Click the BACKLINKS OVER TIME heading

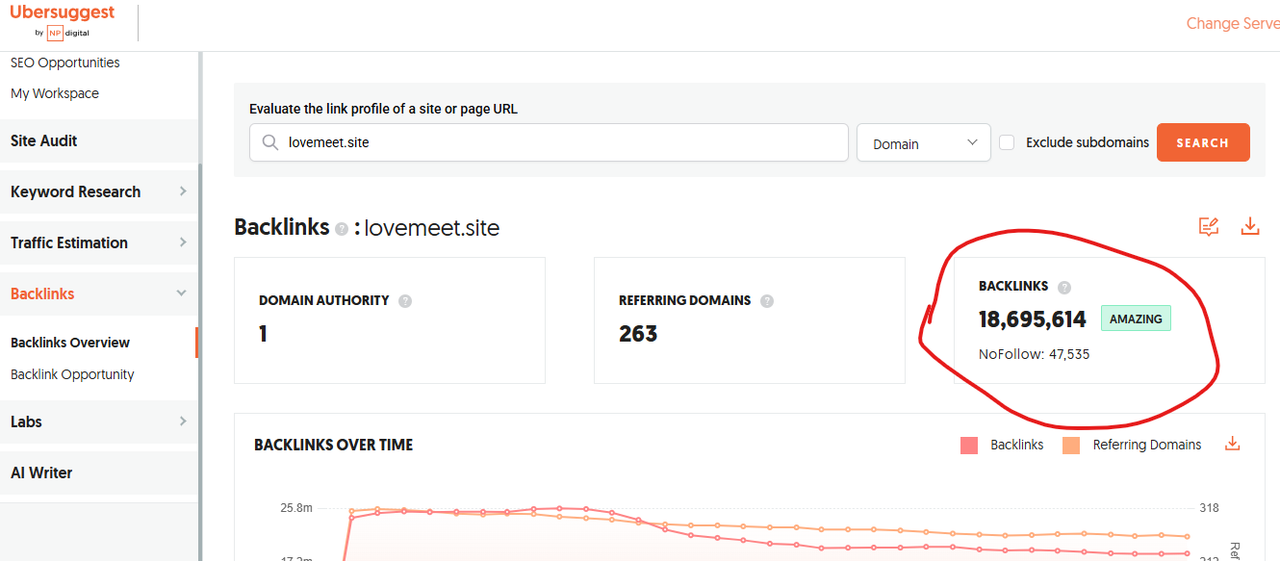point(333,445)
